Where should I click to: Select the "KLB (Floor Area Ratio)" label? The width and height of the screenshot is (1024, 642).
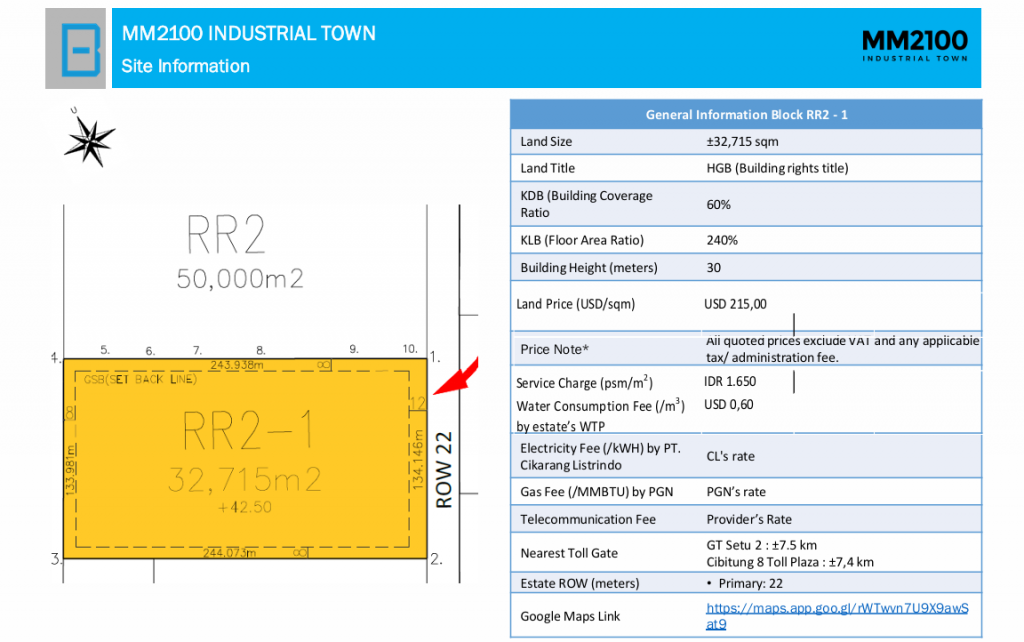582,240
